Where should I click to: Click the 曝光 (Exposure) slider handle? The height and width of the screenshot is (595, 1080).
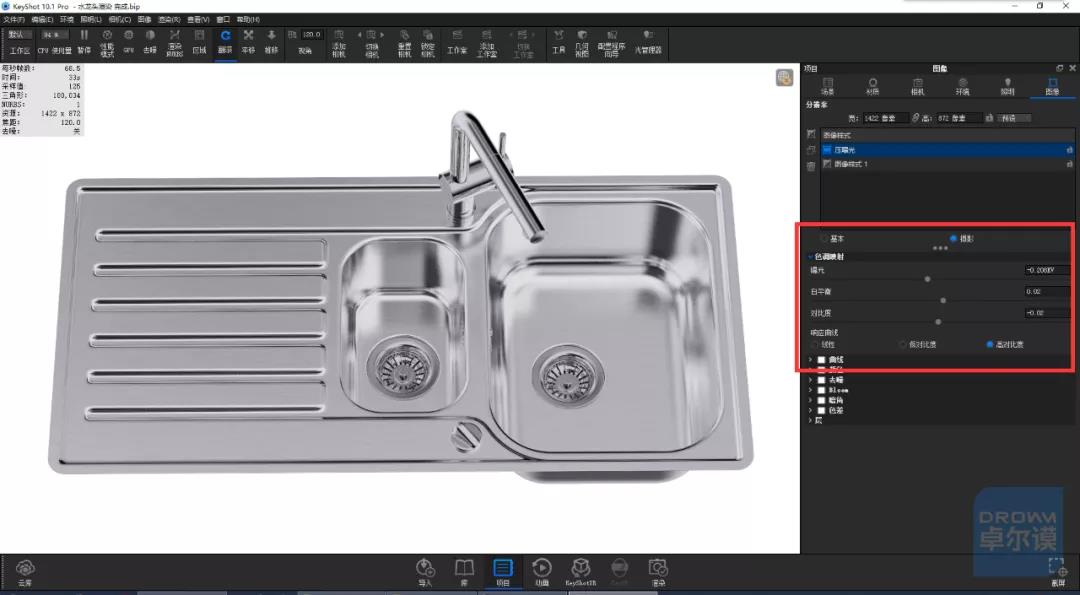927,280
